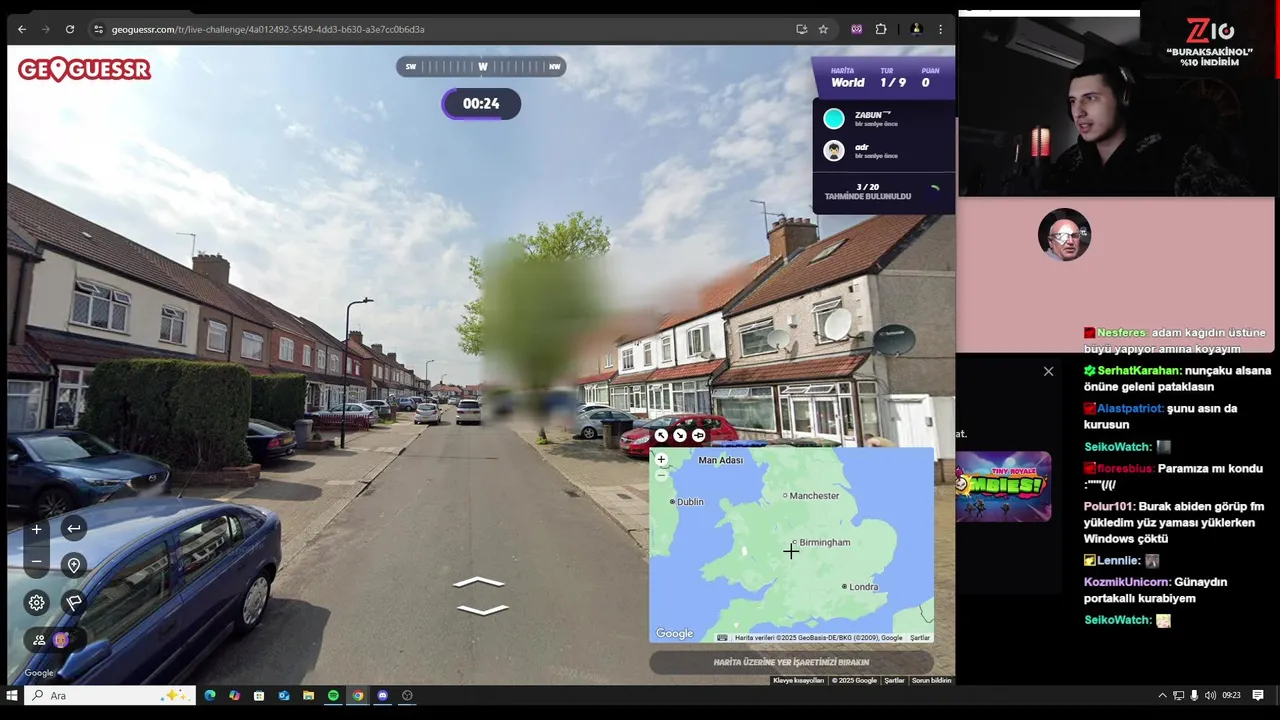
Task: Open the purple browser extension icon
Action: (856, 29)
